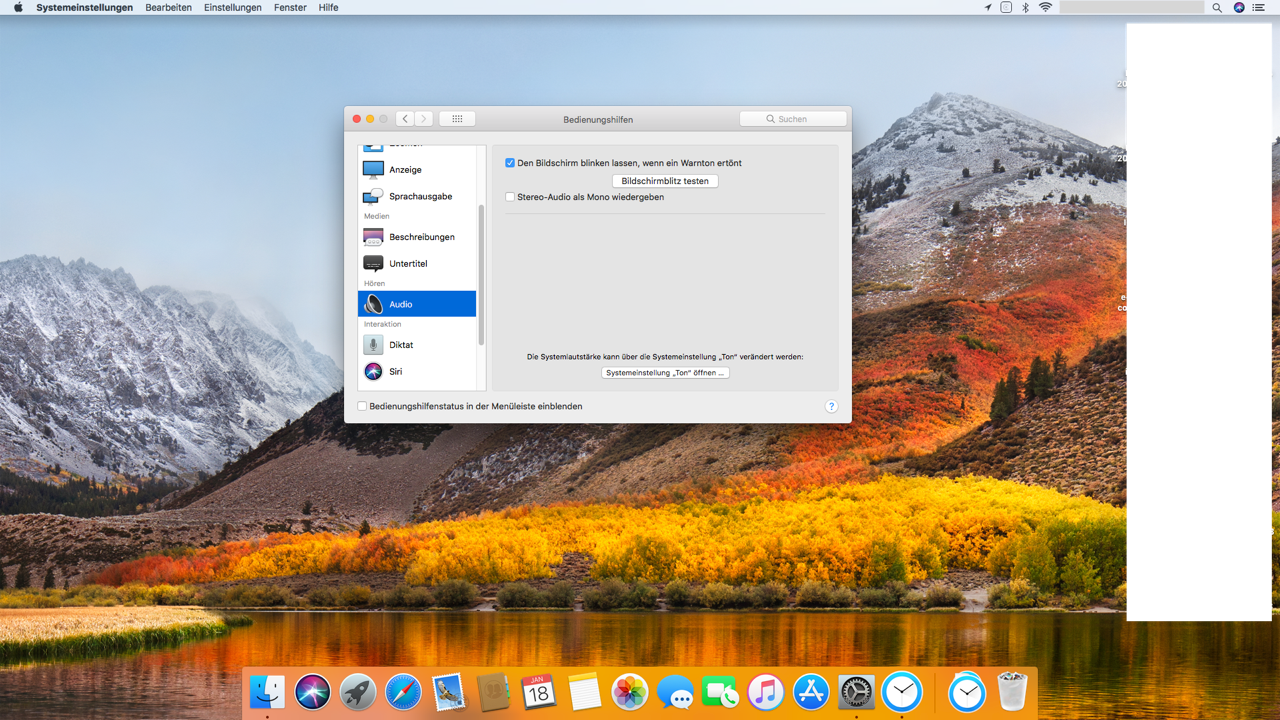The width and height of the screenshot is (1280, 720).
Task: Open Siri settings in sidebar
Action: click(x=395, y=372)
